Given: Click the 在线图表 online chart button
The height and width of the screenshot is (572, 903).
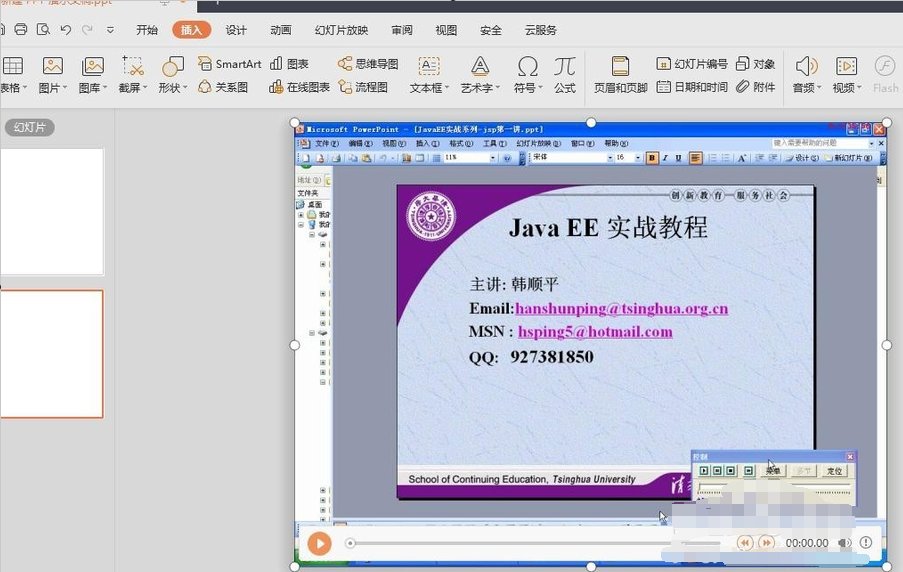Looking at the screenshot, I should click(300, 87).
